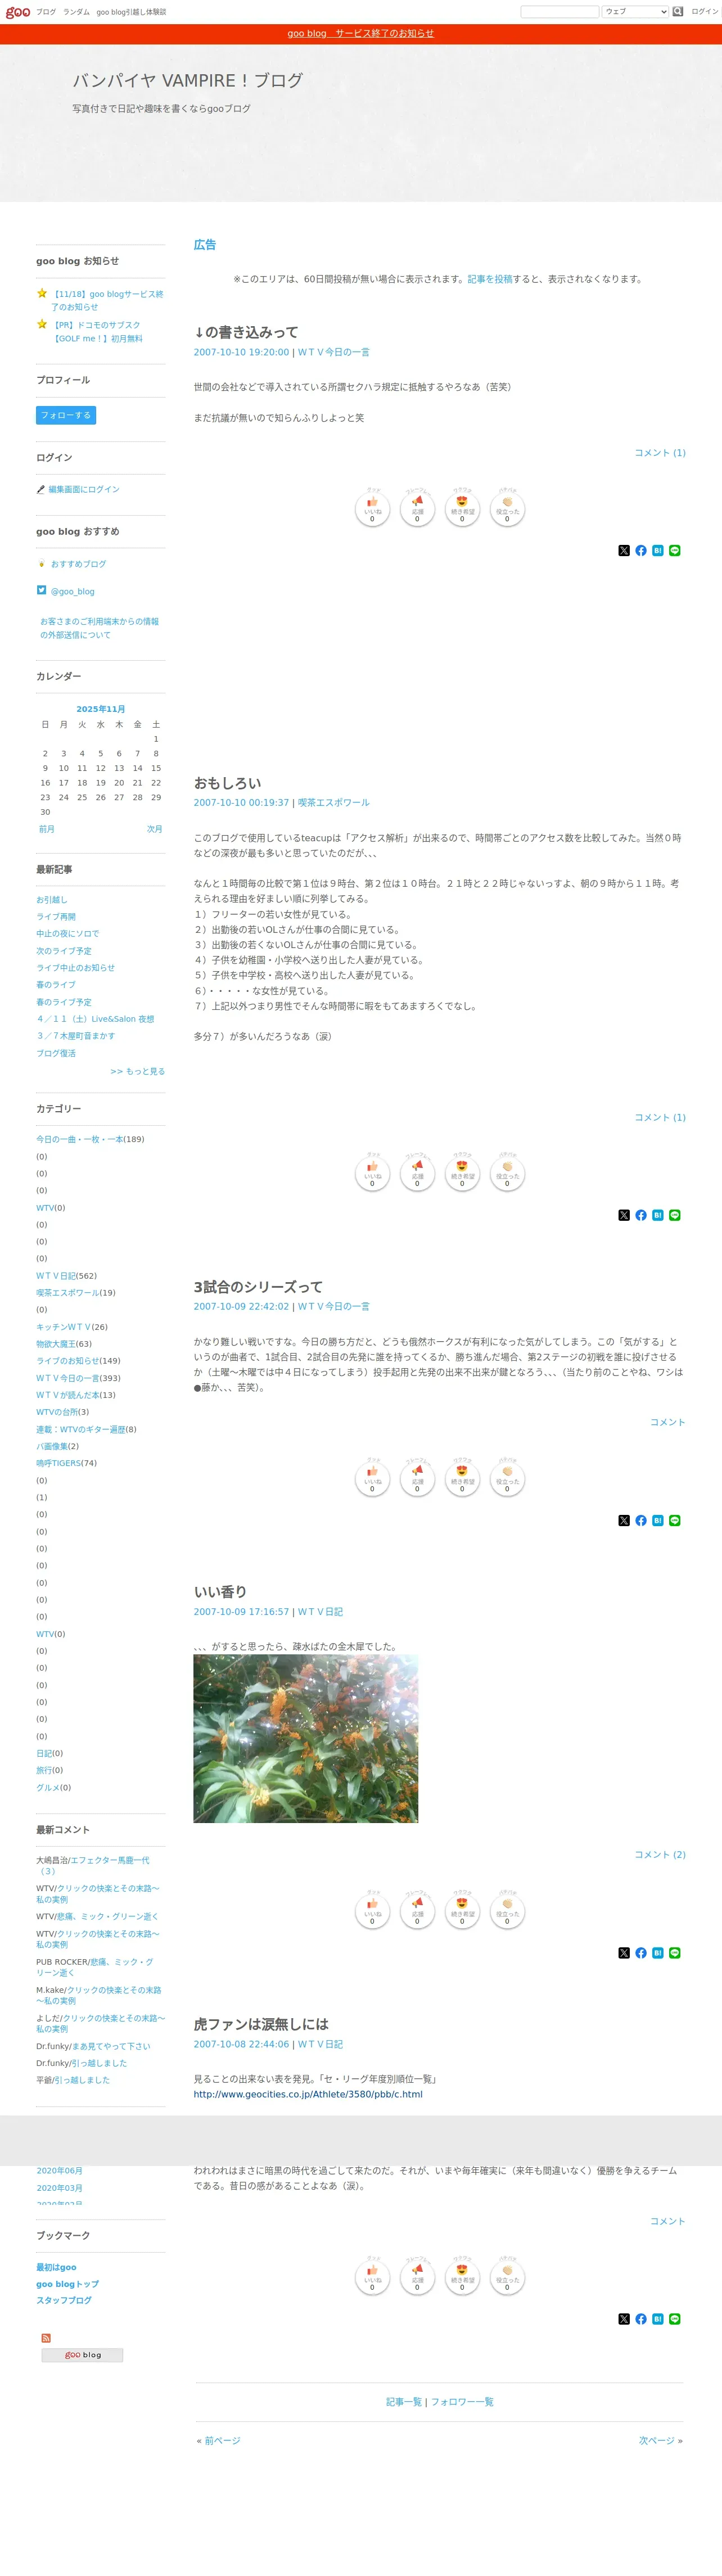Click the @goo_blog Twitter icon
722x2576 pixels.
tap(41, 590)
